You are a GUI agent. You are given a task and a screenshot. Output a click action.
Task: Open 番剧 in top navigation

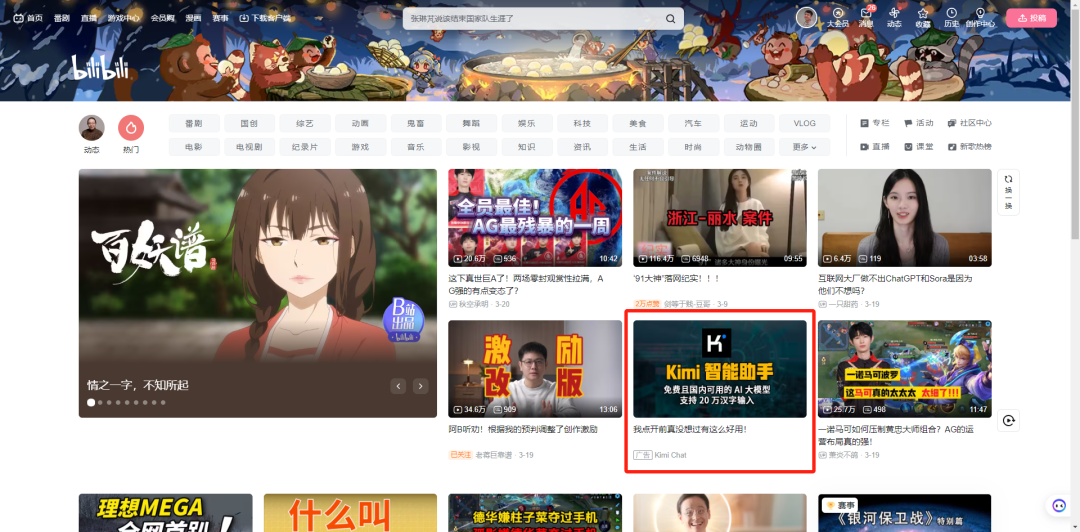pyautogui.click(x=61, y=18)
